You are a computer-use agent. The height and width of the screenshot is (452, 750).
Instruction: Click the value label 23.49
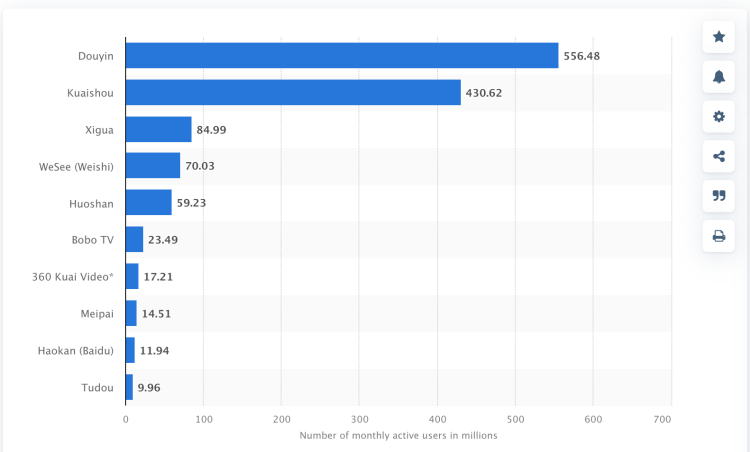(x=163, y=240)
